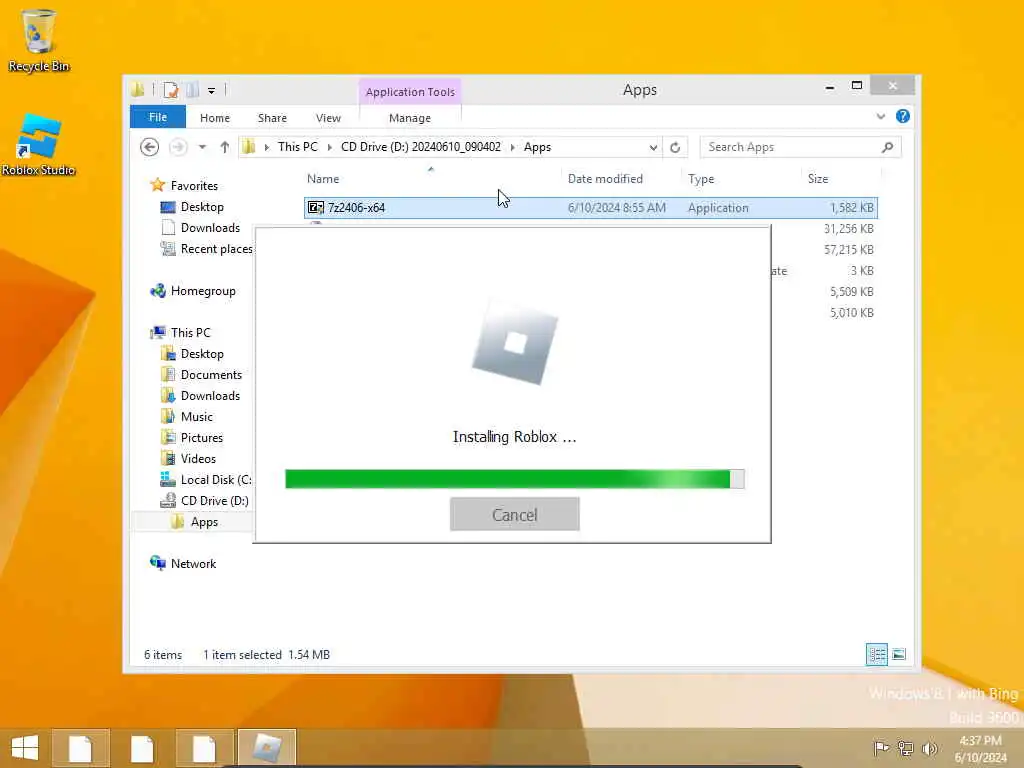Image resolution: width=1024 pixels, height=768 pixels.
Task: Open the recent locations dropdown arrow
Action: 202,147
